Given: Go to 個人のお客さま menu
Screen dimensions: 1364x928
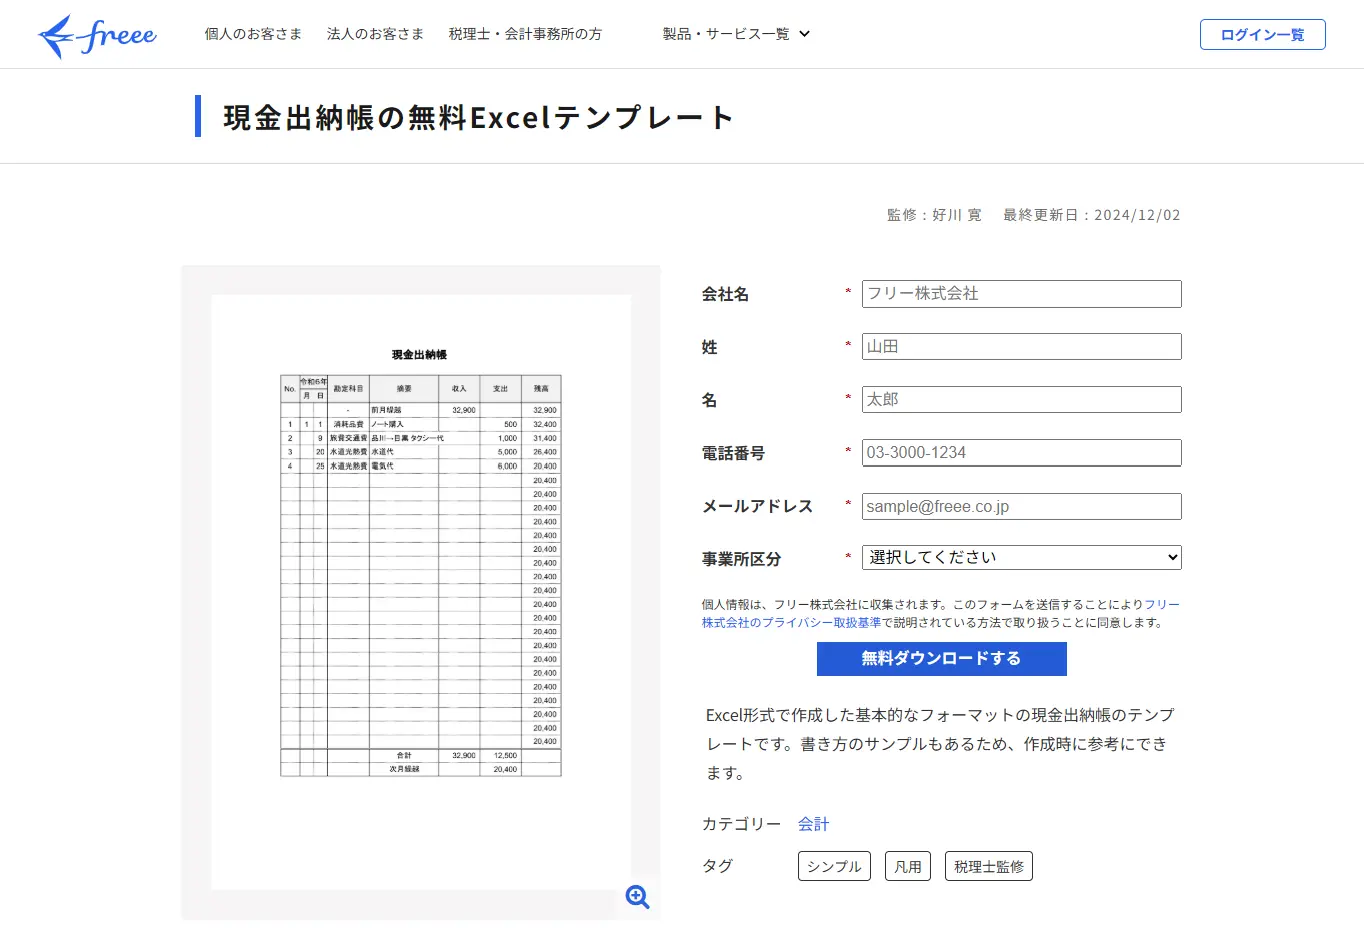Looking at the screenshot, I should click(253, 34).
